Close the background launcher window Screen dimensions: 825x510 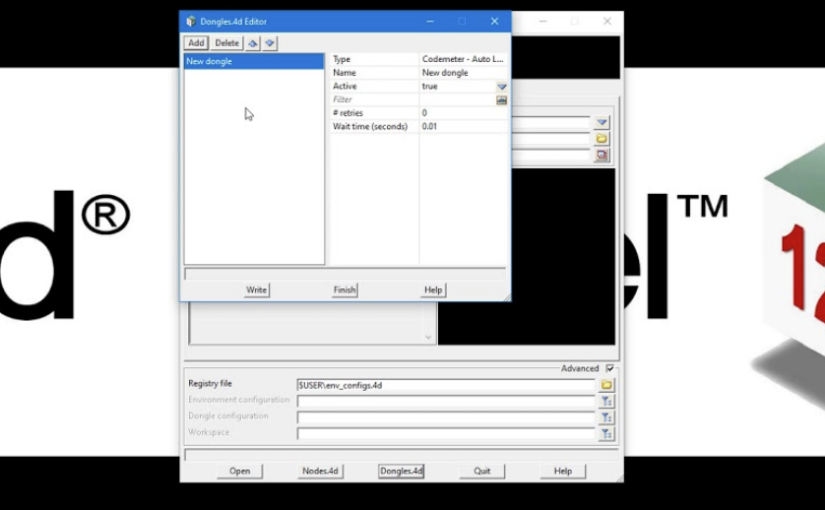tap(607, 22)
